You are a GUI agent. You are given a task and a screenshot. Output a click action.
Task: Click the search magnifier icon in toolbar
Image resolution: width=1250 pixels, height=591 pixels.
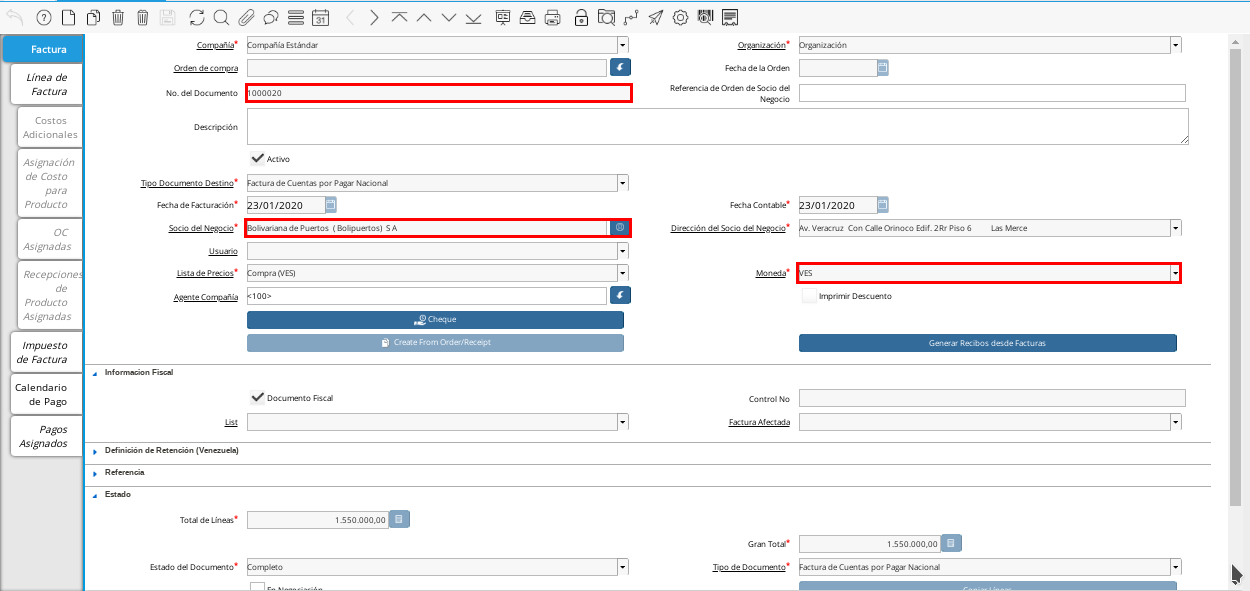(221, 17)
